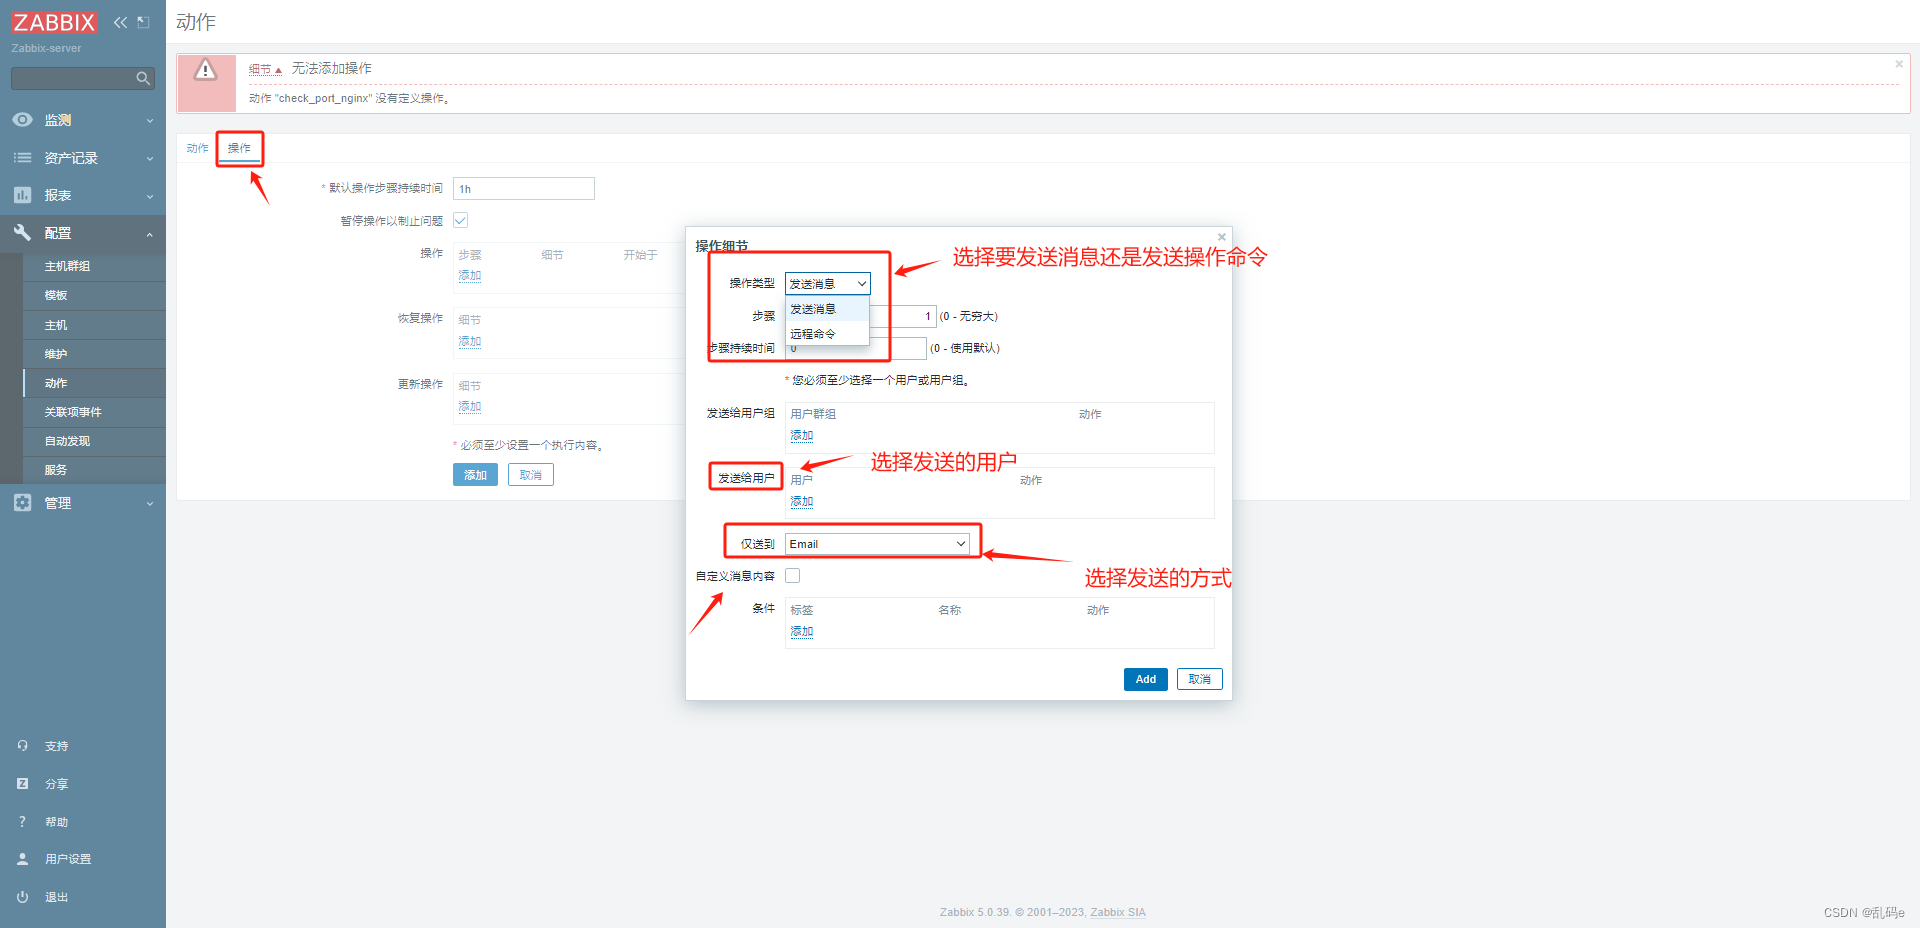1920x928 pixels.
Task: Click the sidebar search field
Action: click(x=83, y=78)
